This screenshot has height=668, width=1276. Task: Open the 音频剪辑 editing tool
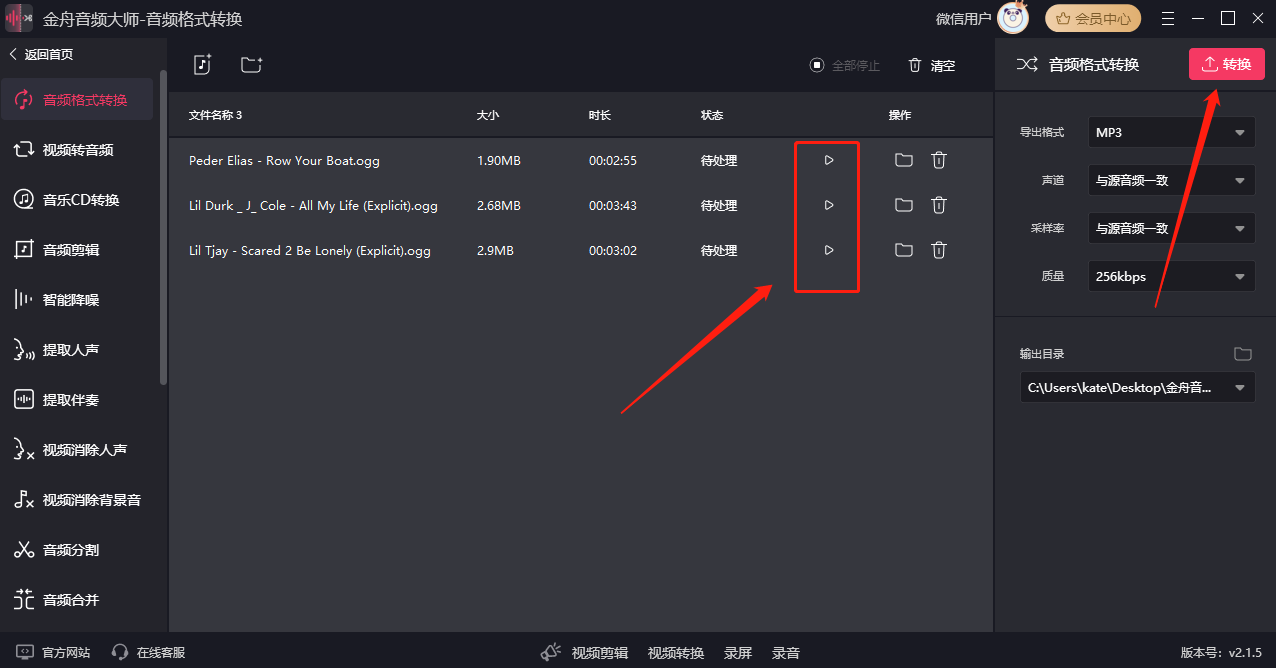tap(77, 249)
